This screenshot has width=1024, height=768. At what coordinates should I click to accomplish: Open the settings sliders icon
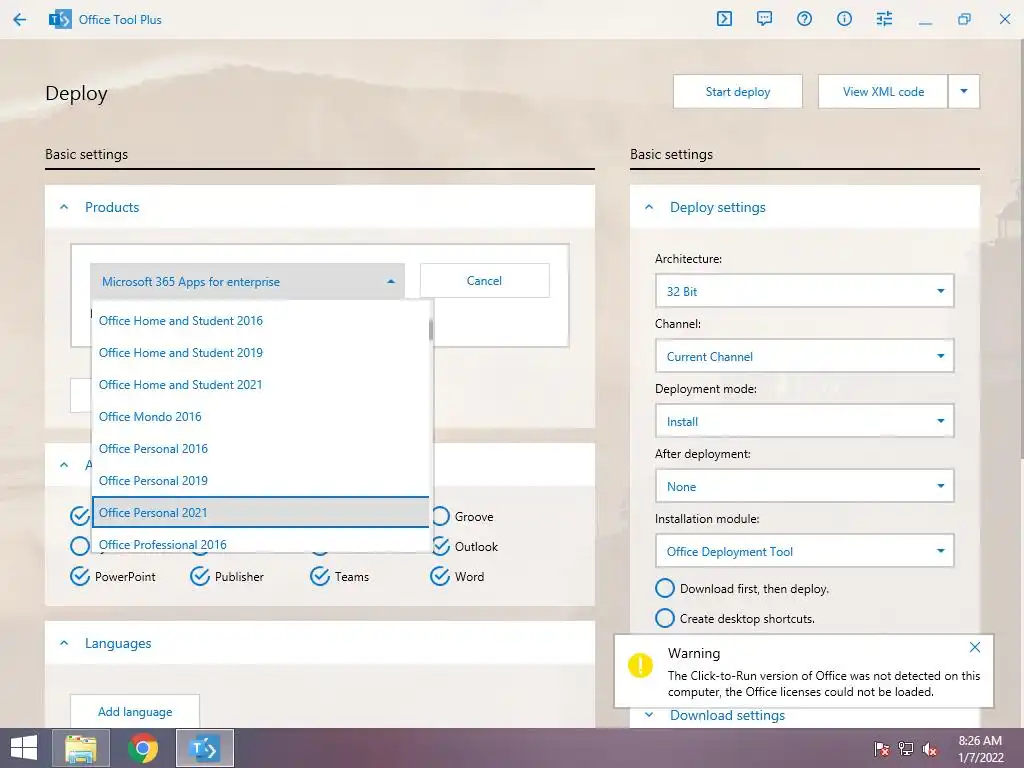pos(884,19)
